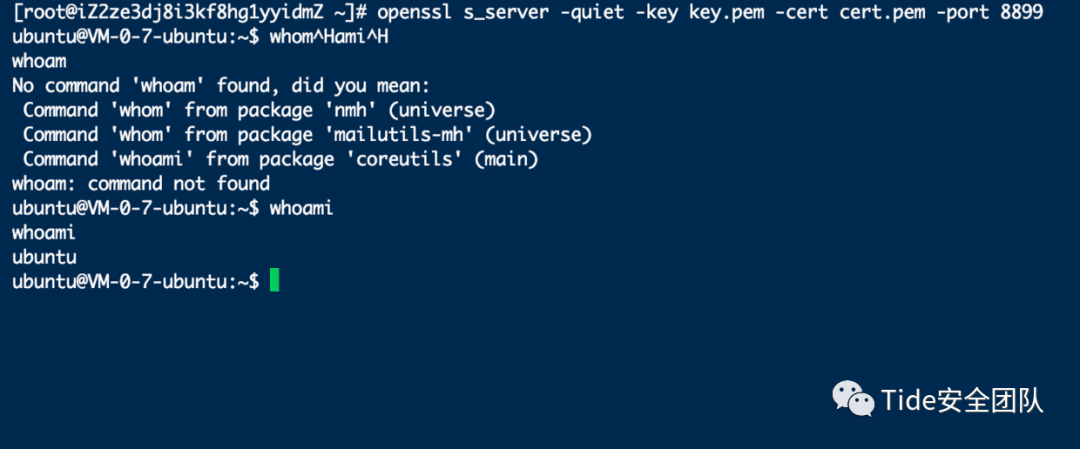
Task: Click the 'coreutils' package suggestion line
Action: [280, 159]
